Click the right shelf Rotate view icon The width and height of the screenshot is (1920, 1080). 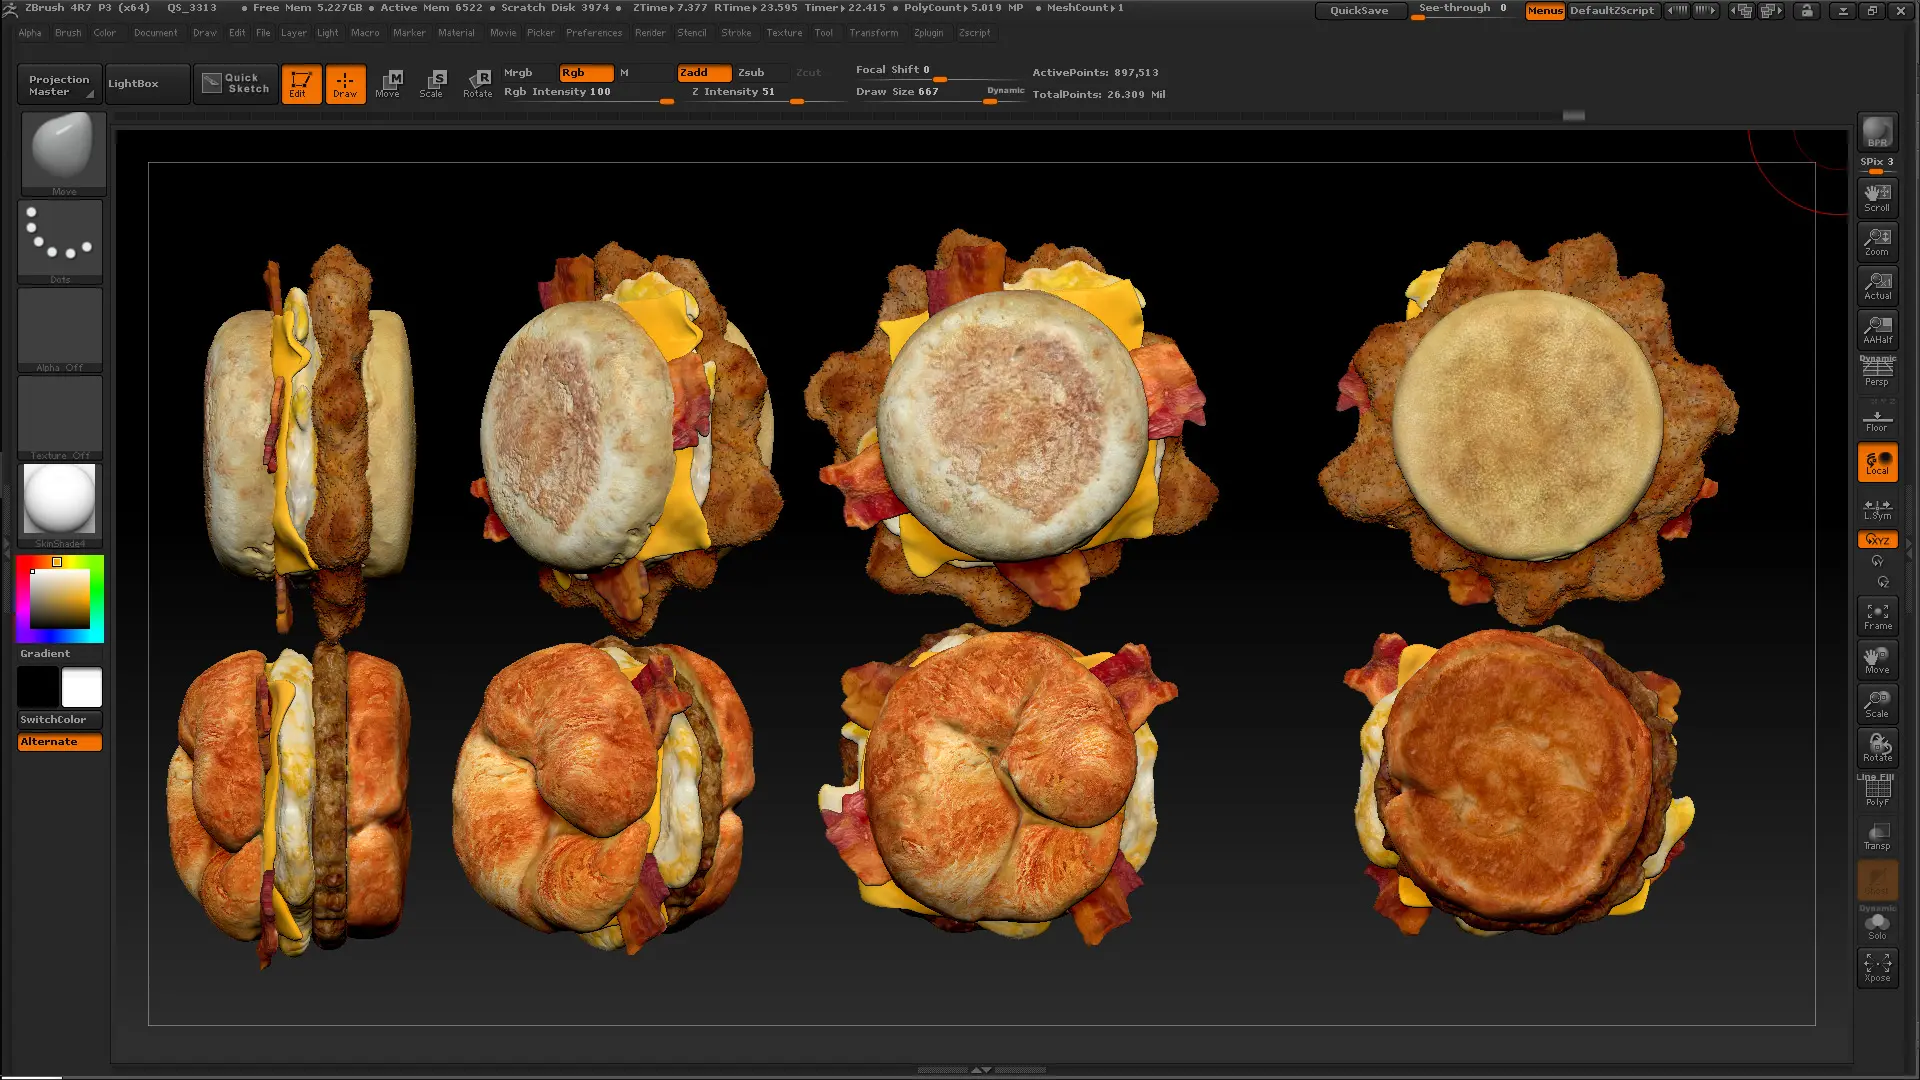(x=1877, y=748)
